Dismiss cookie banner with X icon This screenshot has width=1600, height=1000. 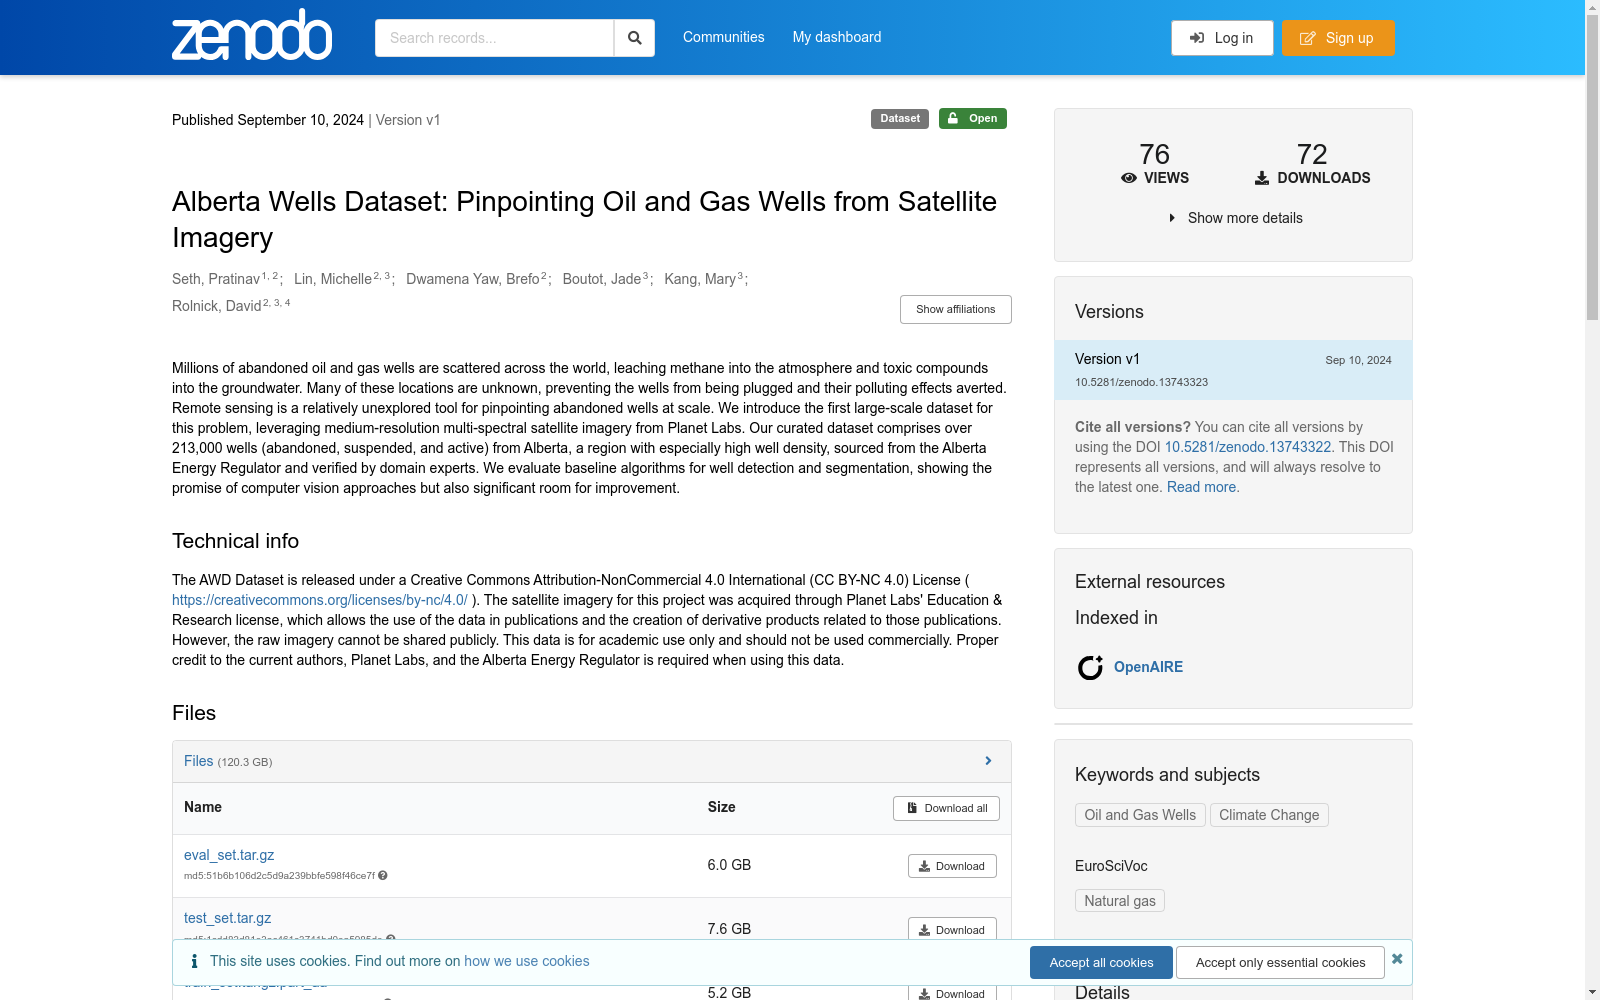point(1397,959)
